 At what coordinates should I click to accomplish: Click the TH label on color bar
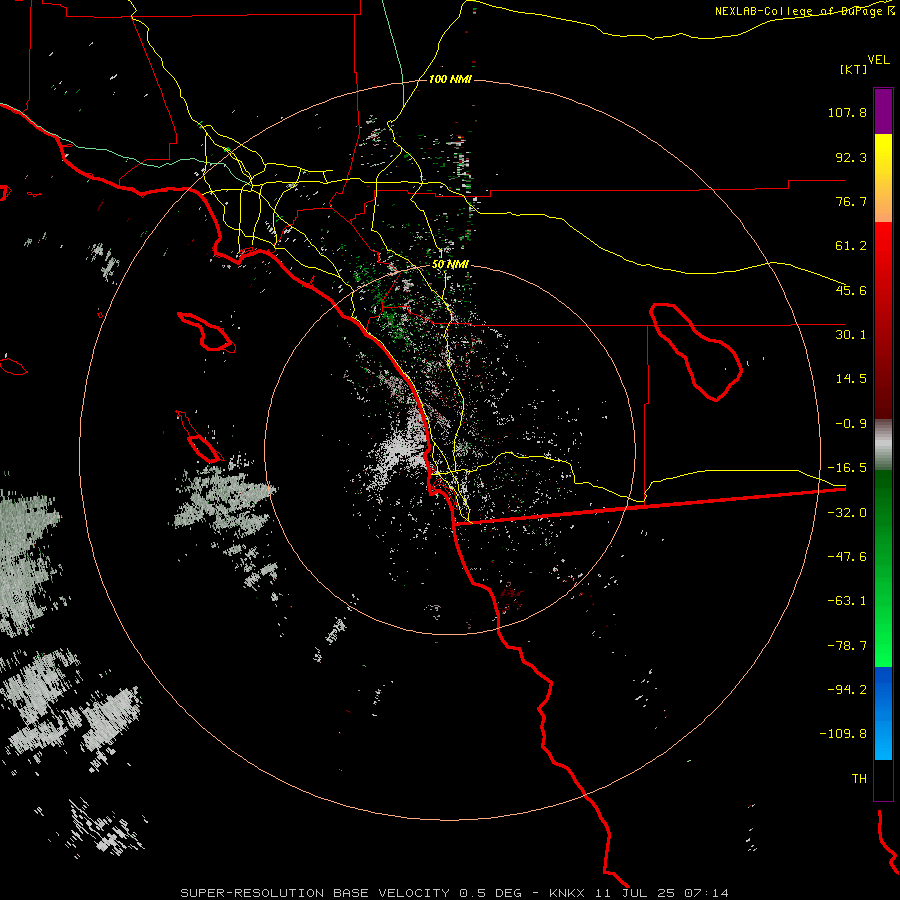coord(859,779)
